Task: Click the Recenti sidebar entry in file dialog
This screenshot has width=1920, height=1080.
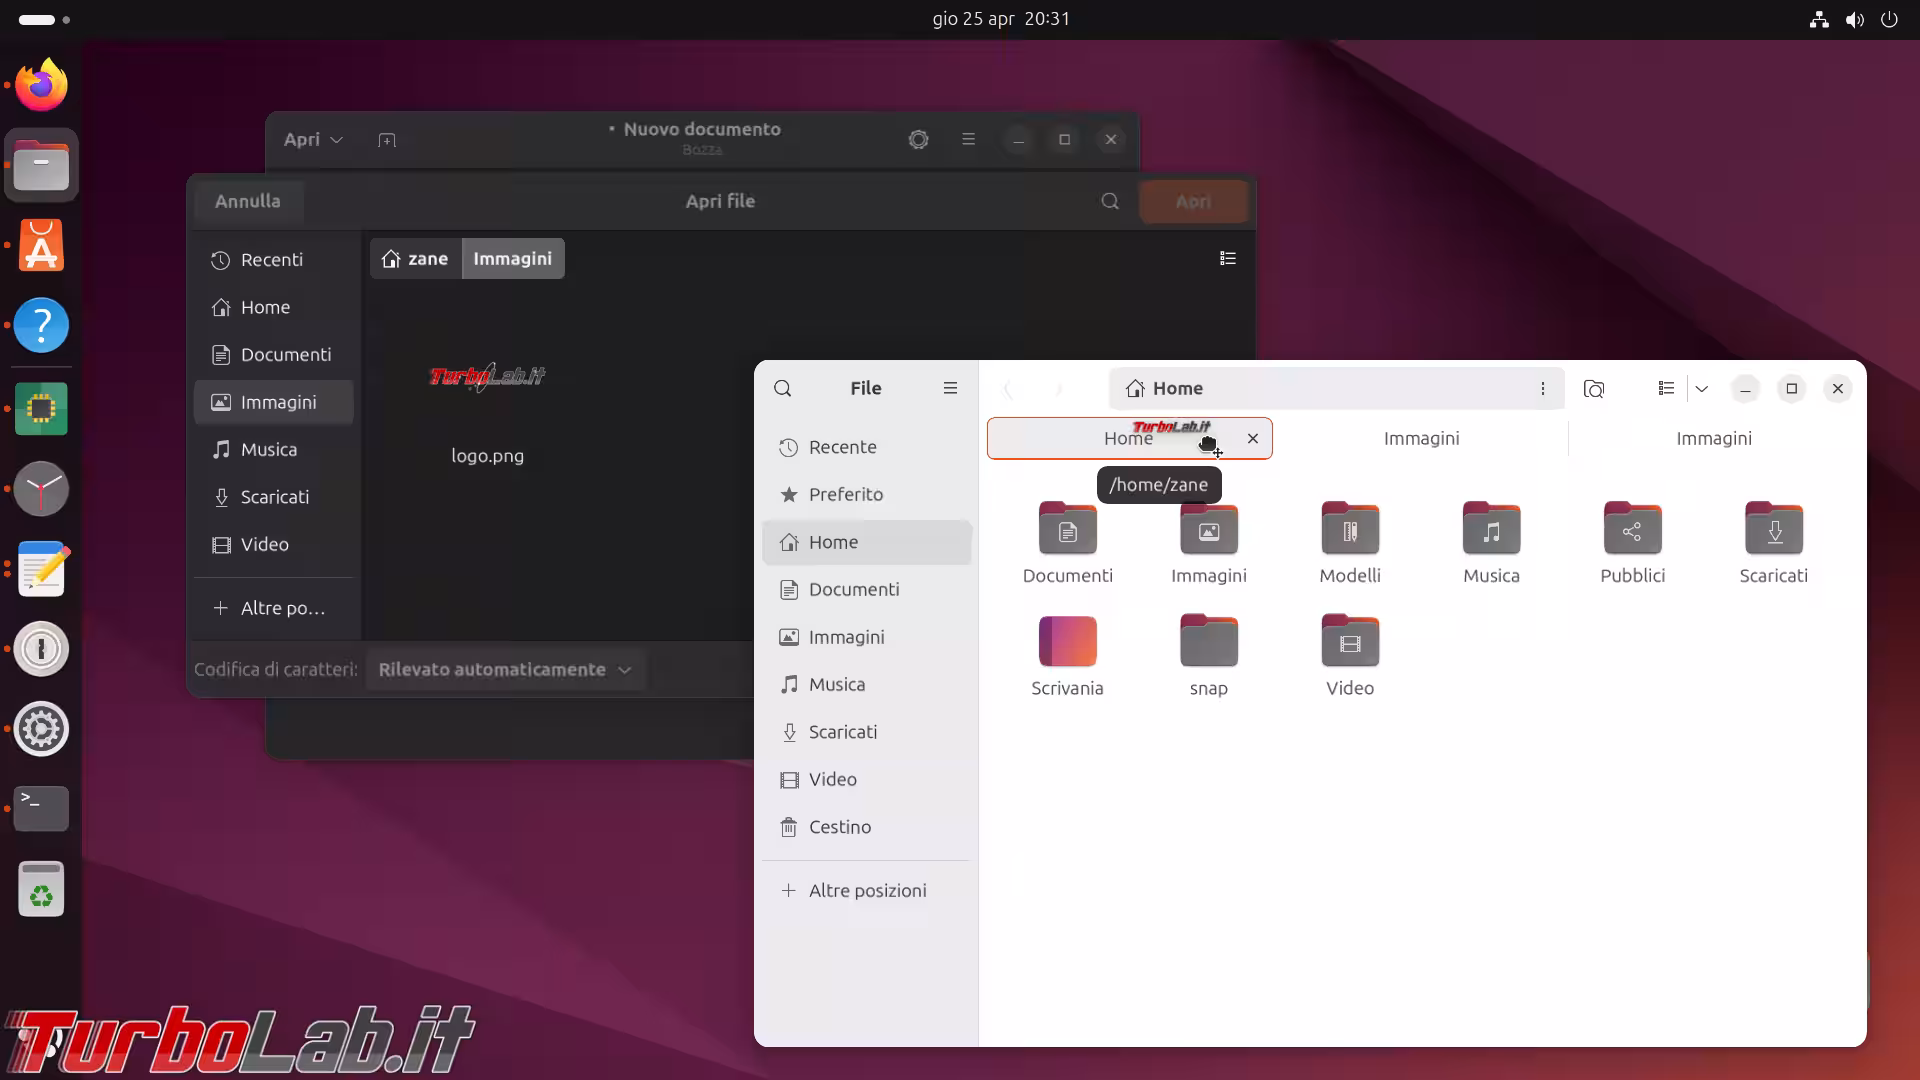Action: coord(271,259)
